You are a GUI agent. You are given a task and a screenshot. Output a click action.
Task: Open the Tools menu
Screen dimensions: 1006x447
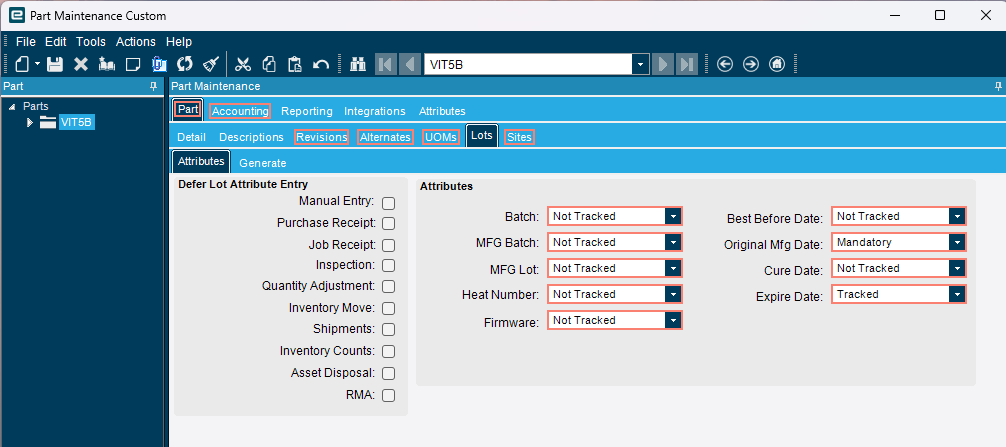[x=91, y=42]
